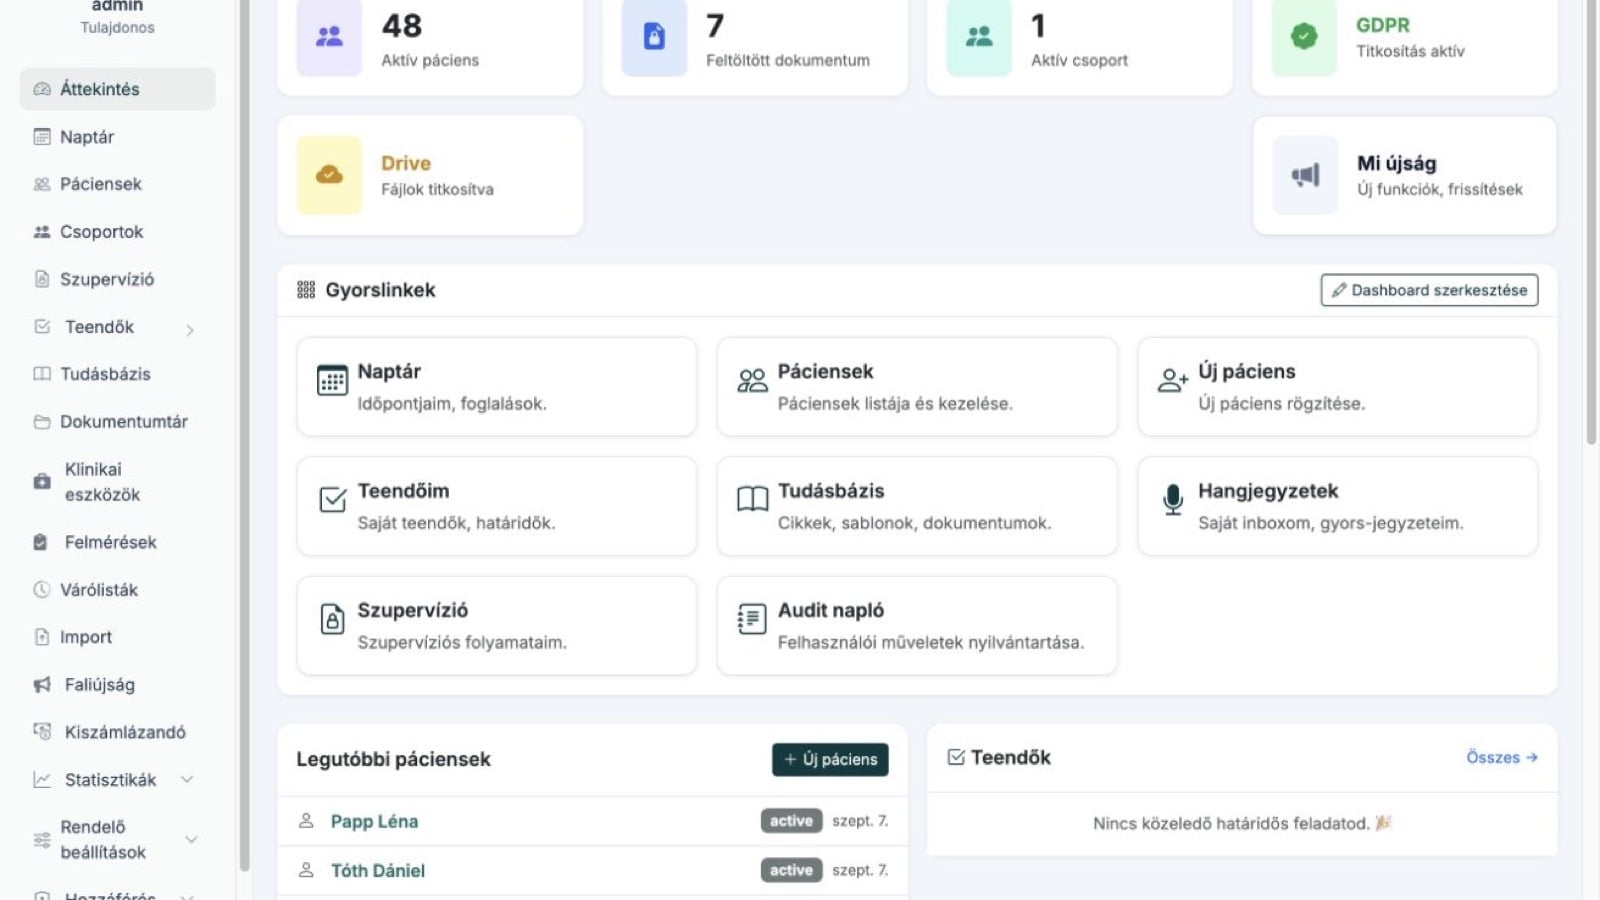Click the Mi újság megaphone icon
This screenshot has width=1600, height=900.
1305,176
